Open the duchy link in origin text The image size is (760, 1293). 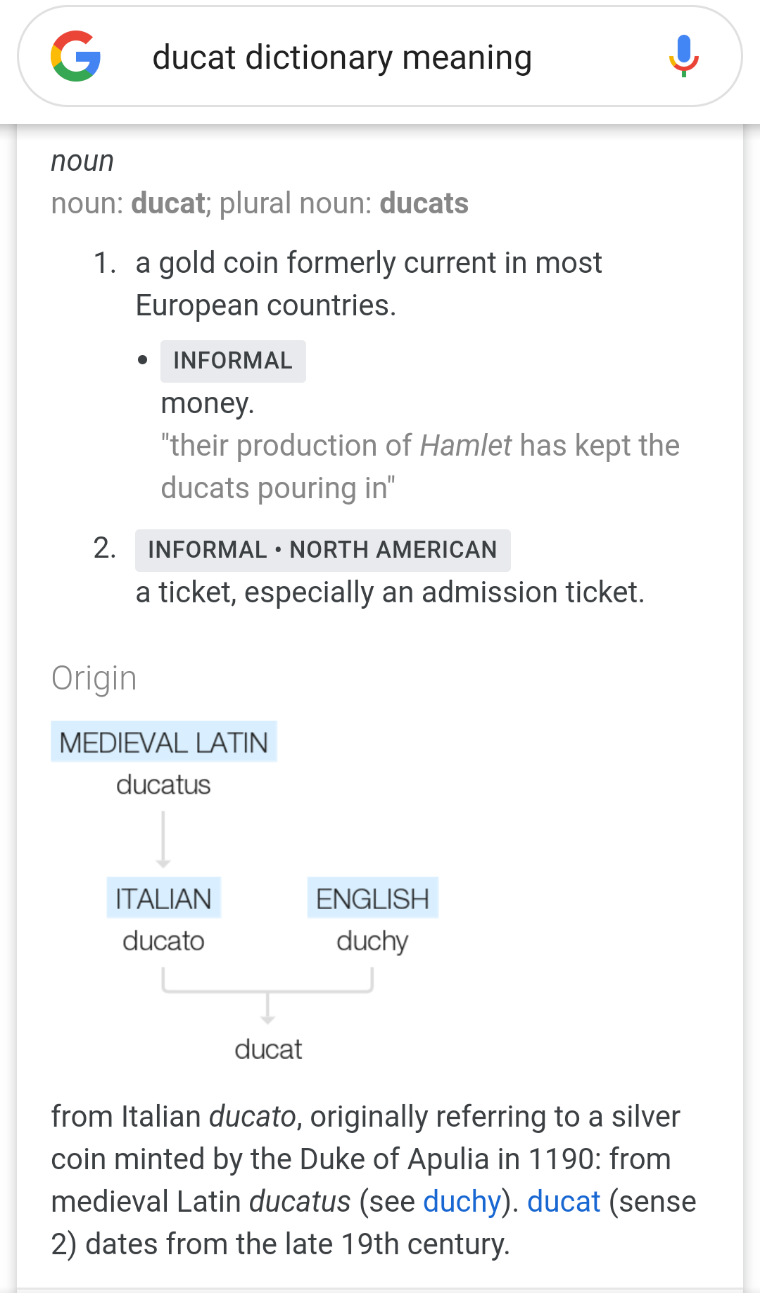(x=461, y=1201)
